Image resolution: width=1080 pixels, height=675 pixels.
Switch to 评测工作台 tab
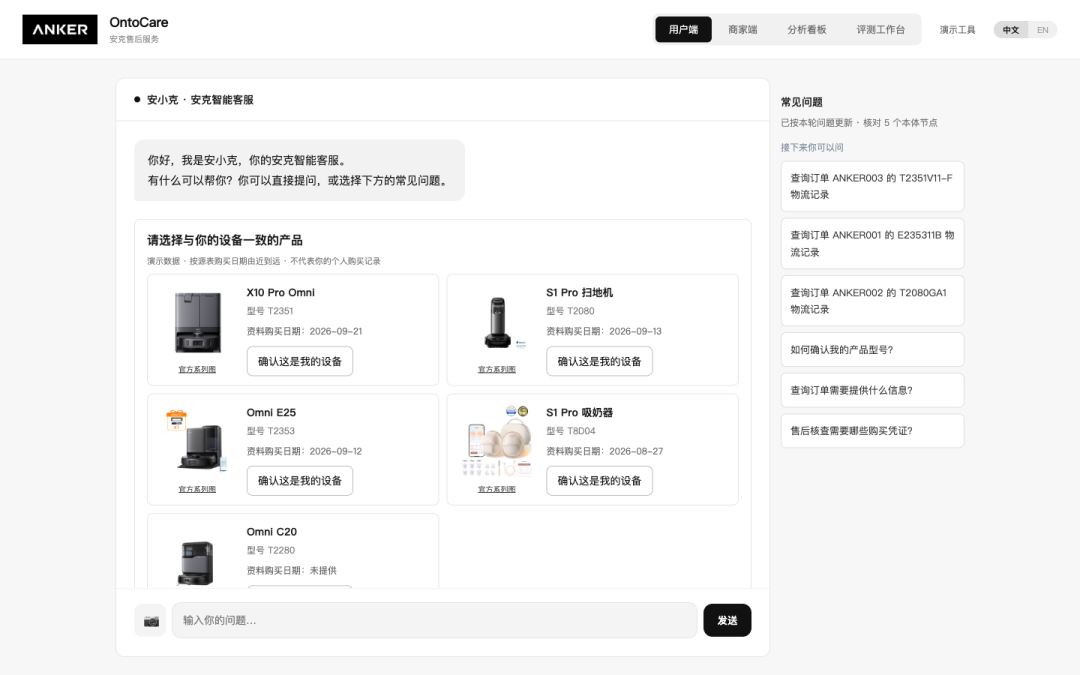point(880,30)
